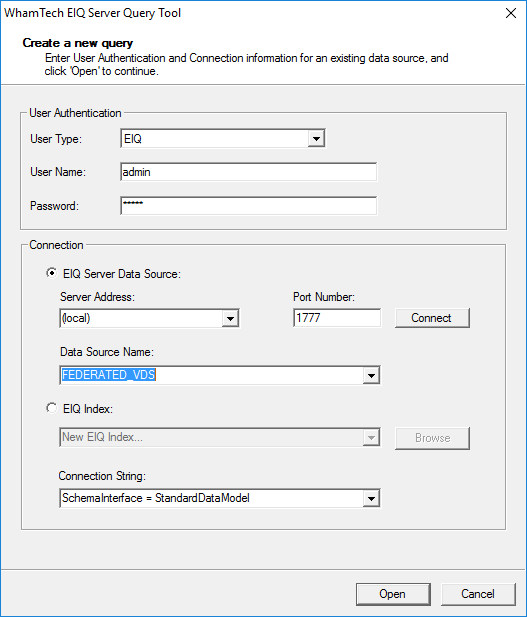
Task: Expand the Server Address dropdown arrow
Action: (x=230, y=318)
